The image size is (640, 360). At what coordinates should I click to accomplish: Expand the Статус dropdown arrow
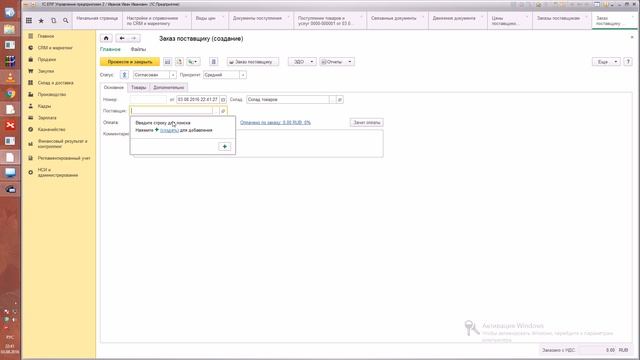pos(173,75)
